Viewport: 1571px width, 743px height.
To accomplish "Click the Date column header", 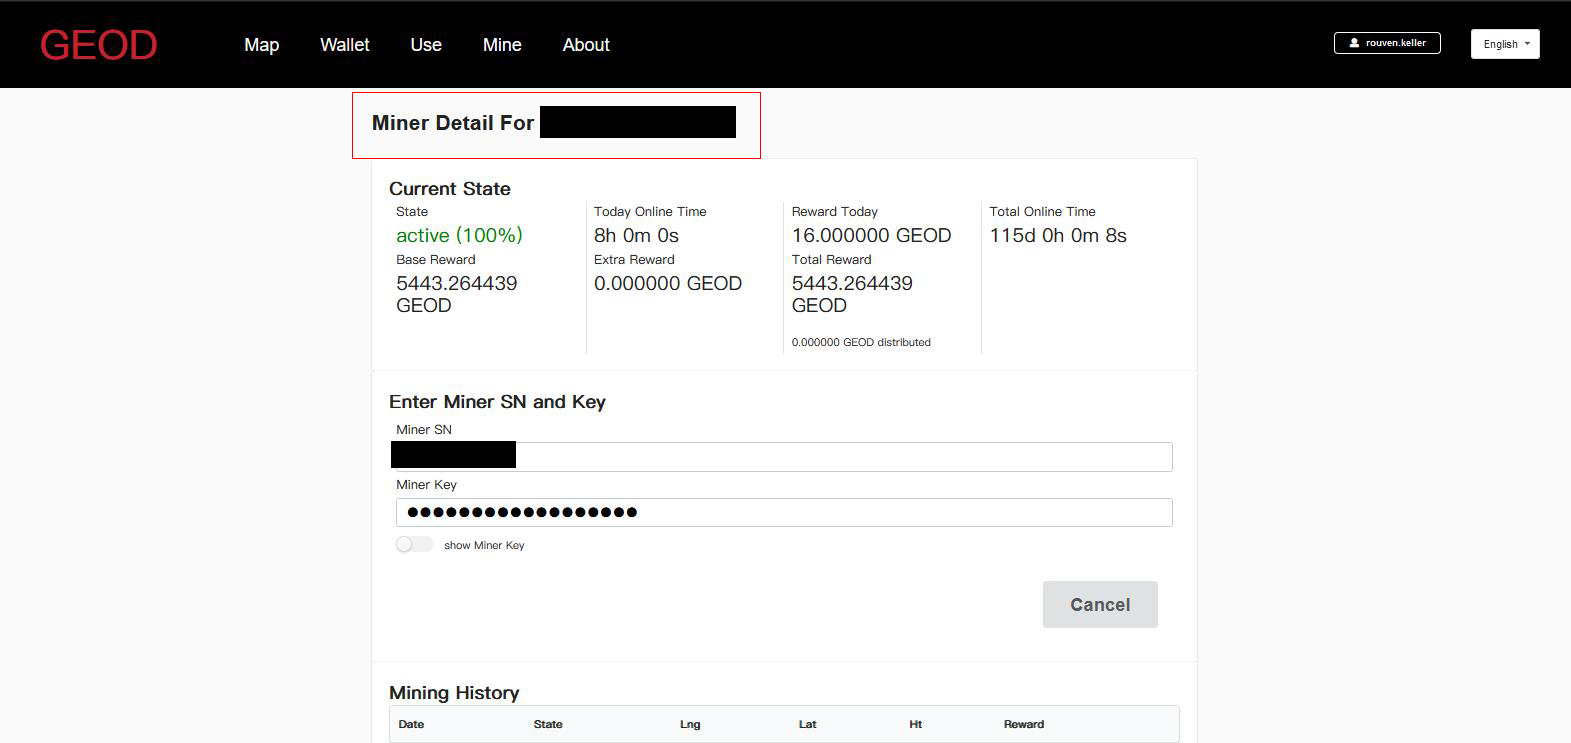I will pyautogui.click(x=411, y=724).
